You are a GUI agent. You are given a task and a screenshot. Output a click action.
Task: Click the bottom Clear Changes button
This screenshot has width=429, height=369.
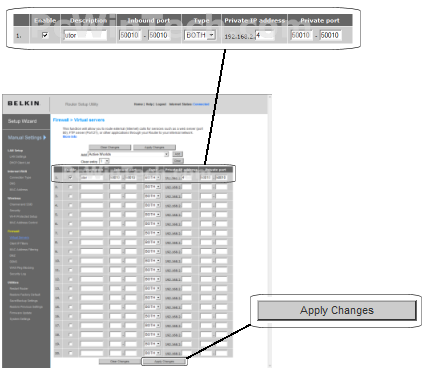(x=120, y=361)
